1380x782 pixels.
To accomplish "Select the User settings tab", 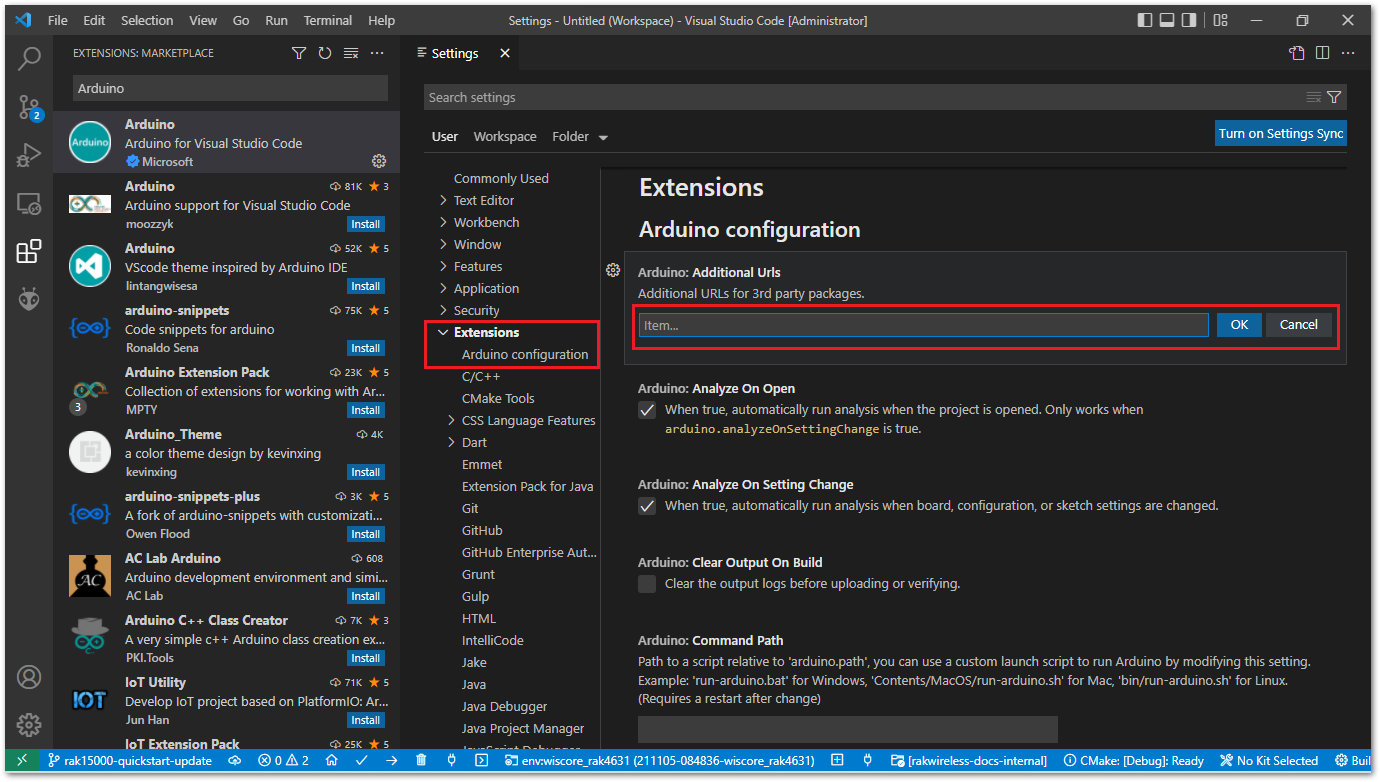I will (x=445, y=137).
